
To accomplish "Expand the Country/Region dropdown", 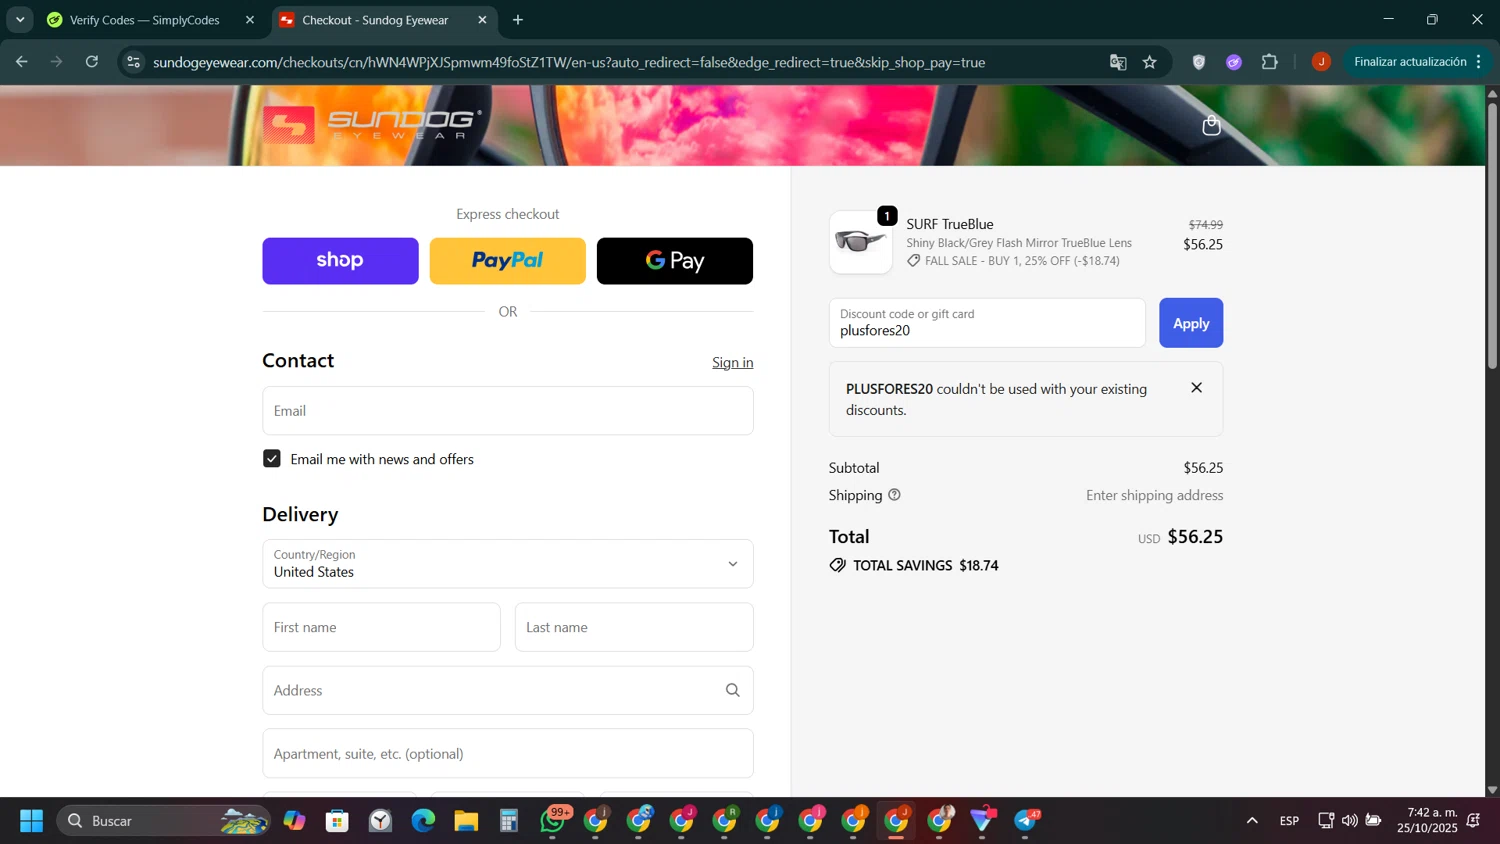I will point(507,564).
